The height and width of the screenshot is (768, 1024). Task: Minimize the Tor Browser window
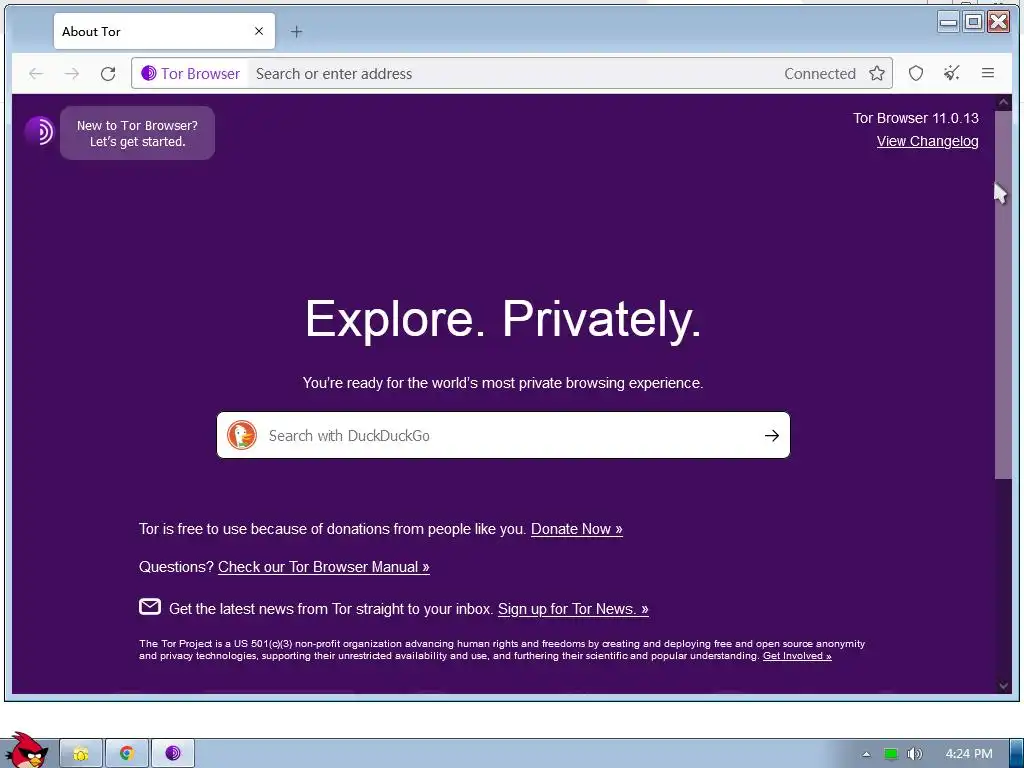tap(948, 22)
